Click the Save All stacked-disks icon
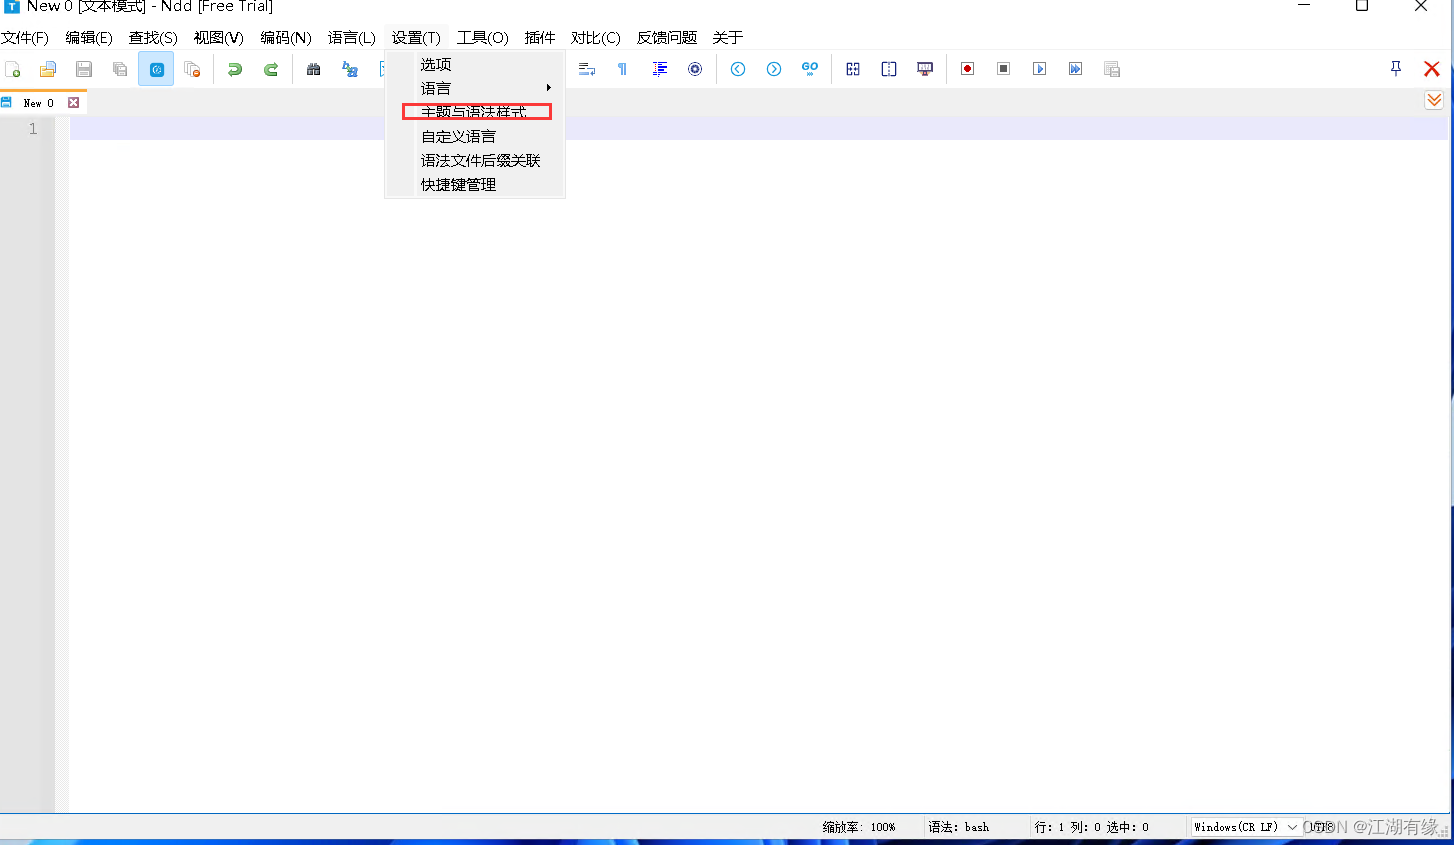Viewport: 1454px width, 845px height. tap(120, 69)
